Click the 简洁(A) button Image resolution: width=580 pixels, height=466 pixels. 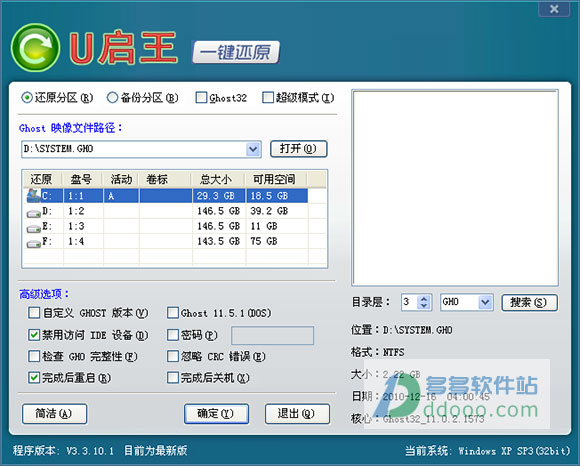click(x=54, y=413)
